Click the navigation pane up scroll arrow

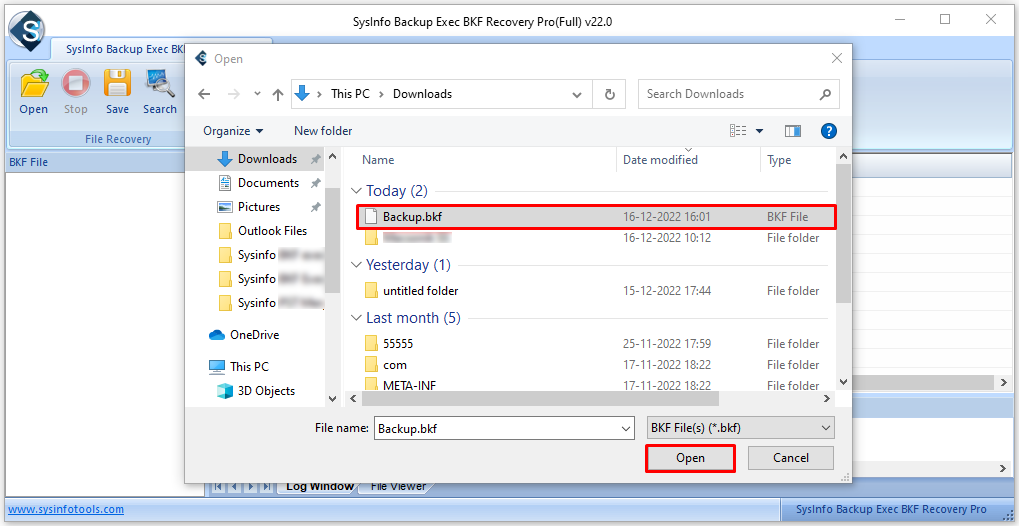point(332,157)
